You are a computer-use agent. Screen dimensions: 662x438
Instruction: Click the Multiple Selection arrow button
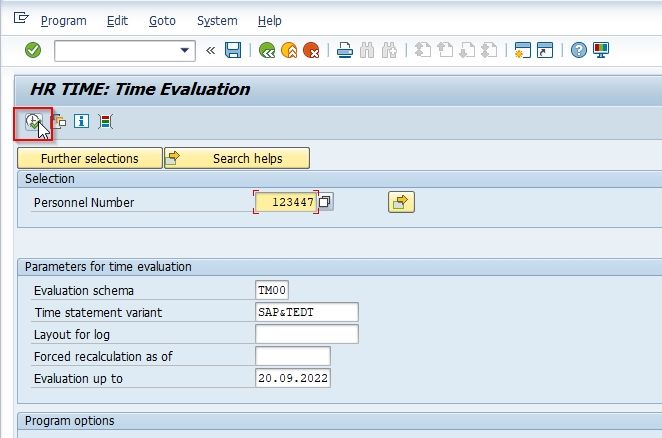point(401,202)
